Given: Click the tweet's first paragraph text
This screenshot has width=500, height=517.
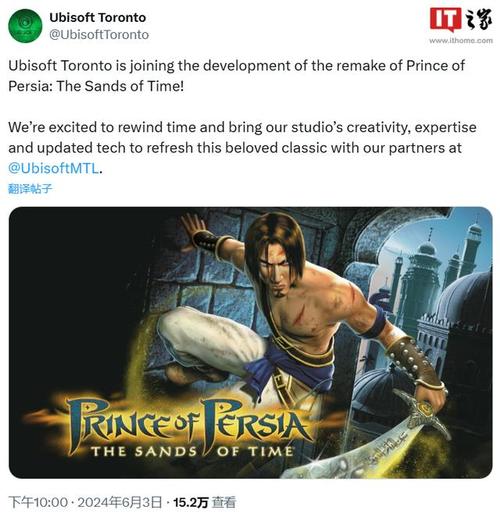Looking at the screenshot, I should click(x=236, y=76).
